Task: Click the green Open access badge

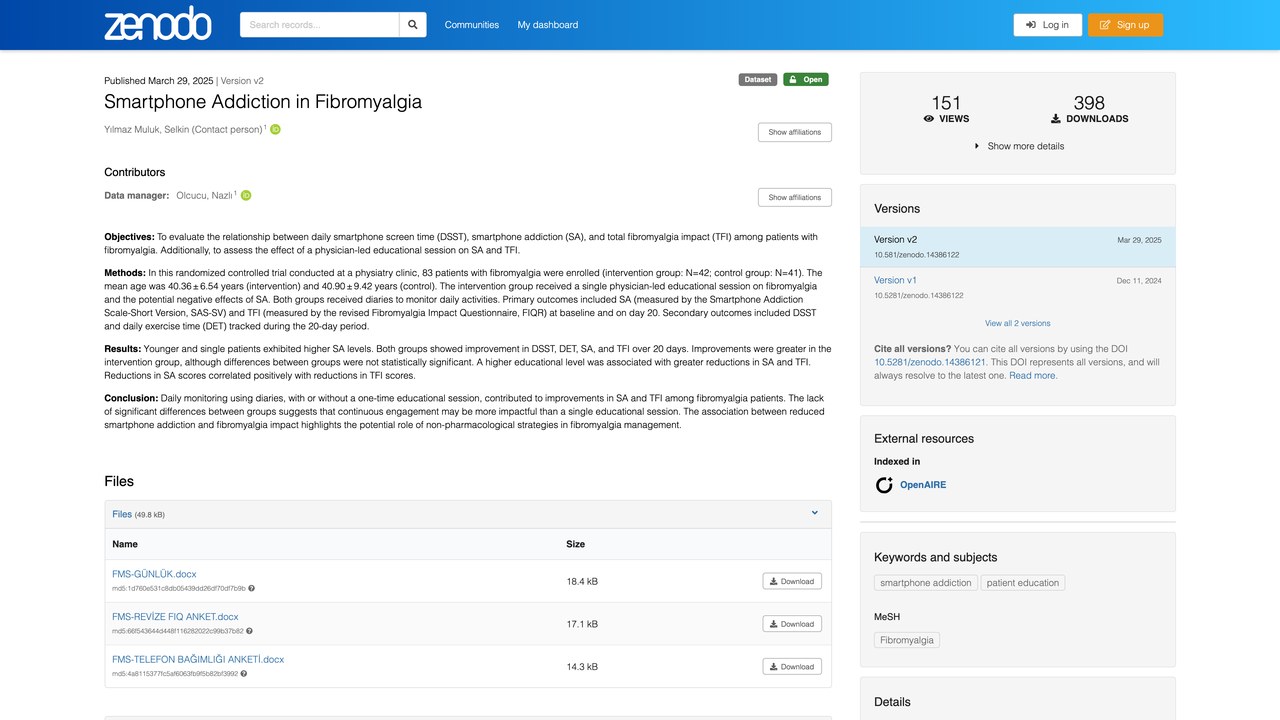Action: click(806, 80)
